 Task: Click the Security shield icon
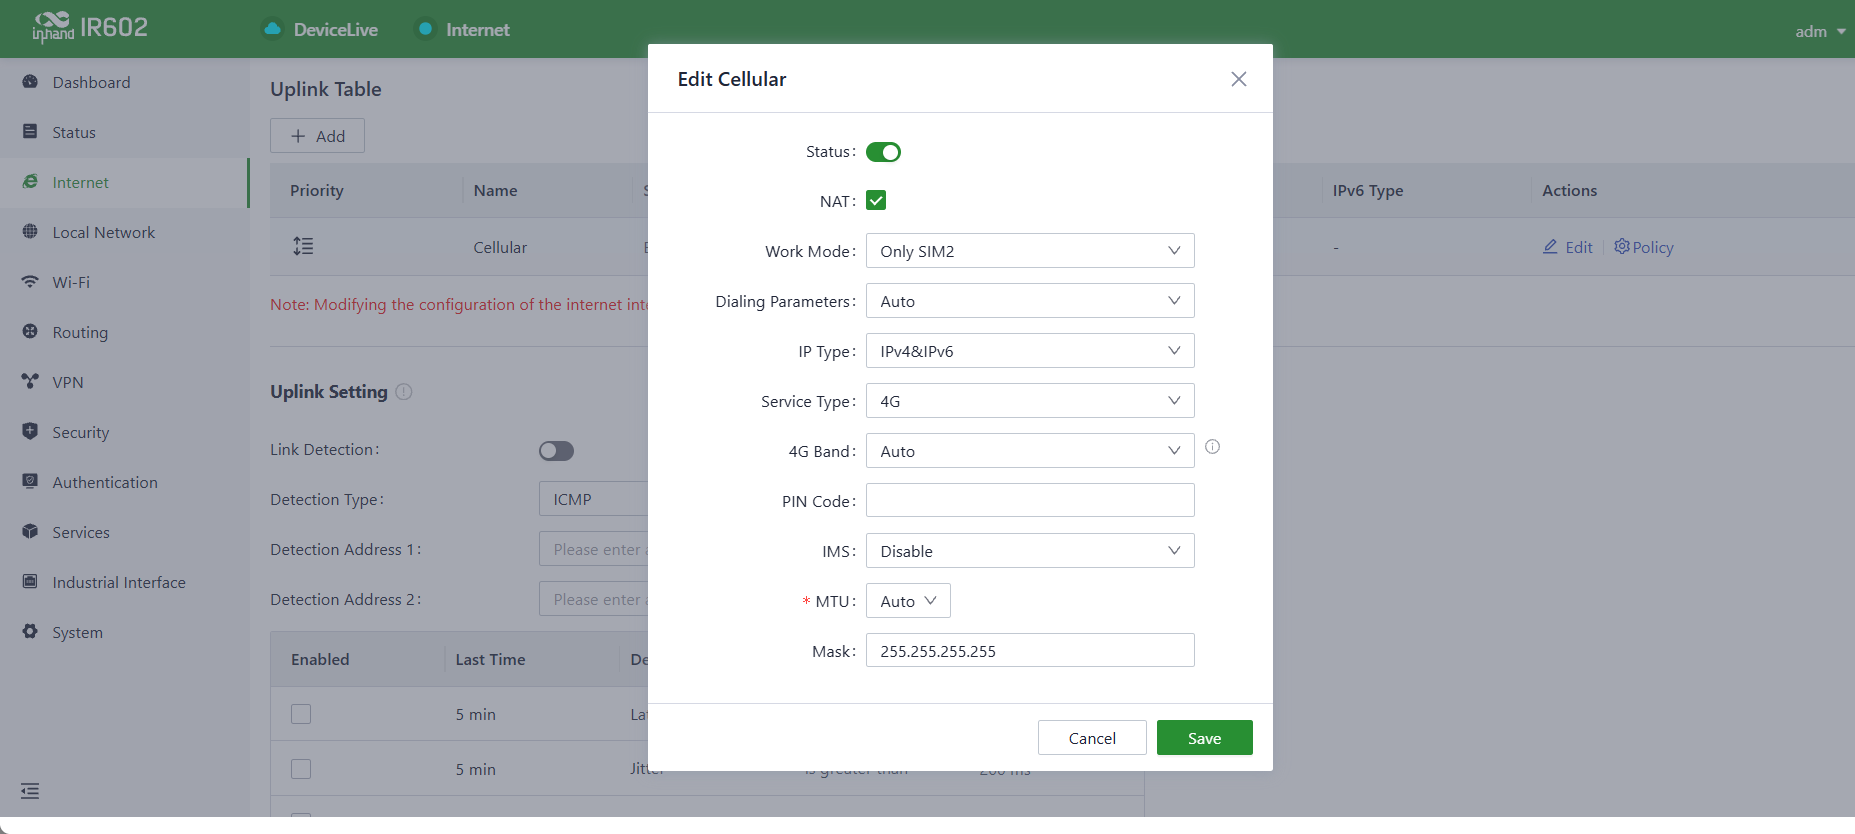tap(30, 432)
